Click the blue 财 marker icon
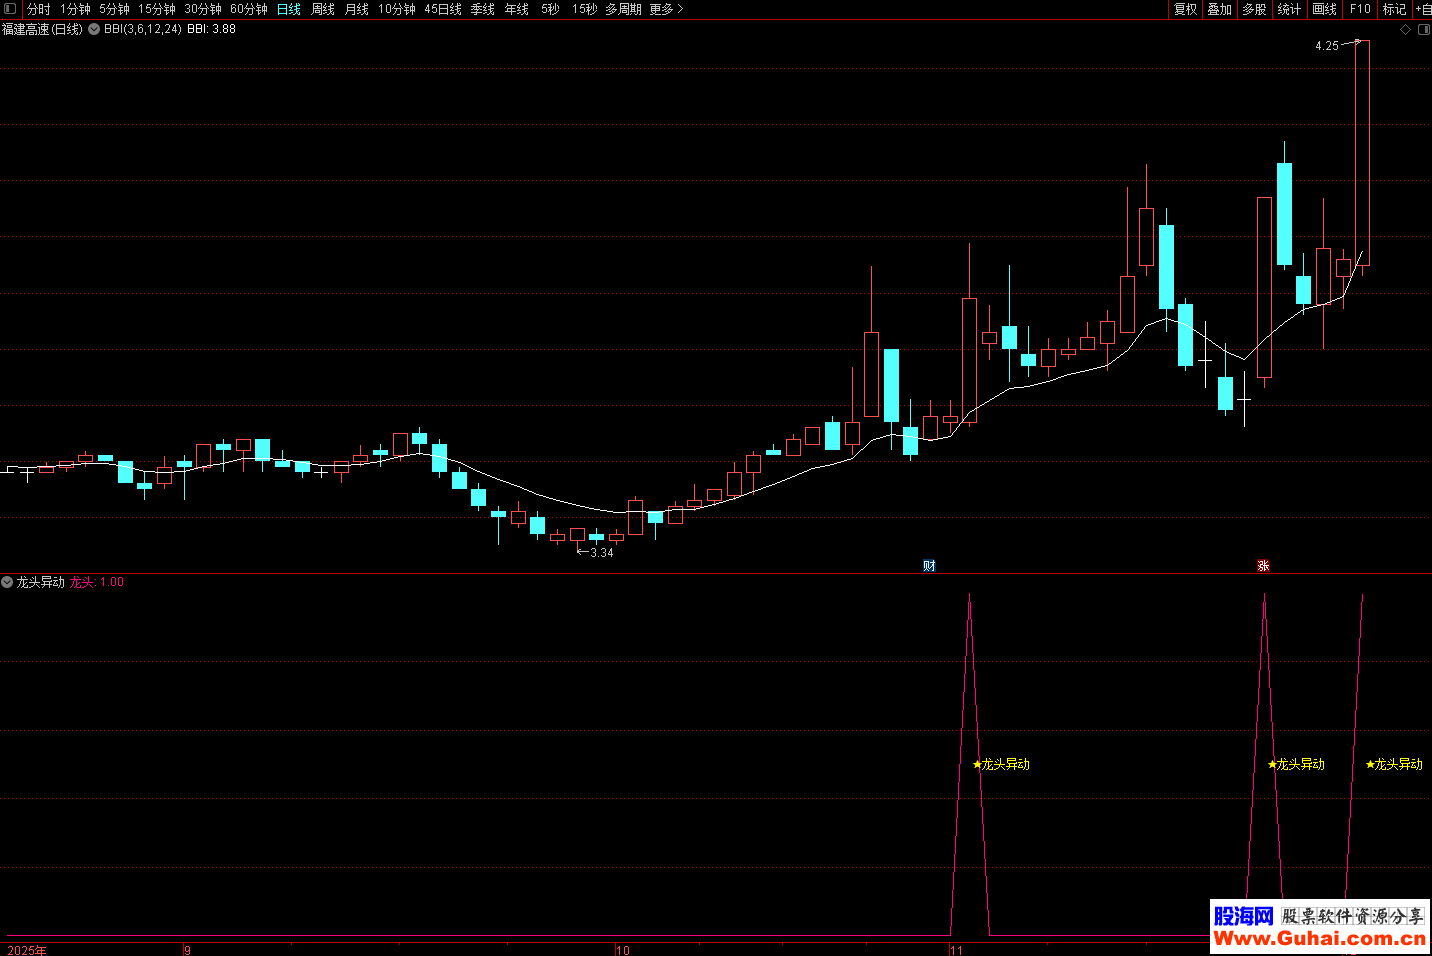The image size is (1432, 956). (x=929, y=566)
